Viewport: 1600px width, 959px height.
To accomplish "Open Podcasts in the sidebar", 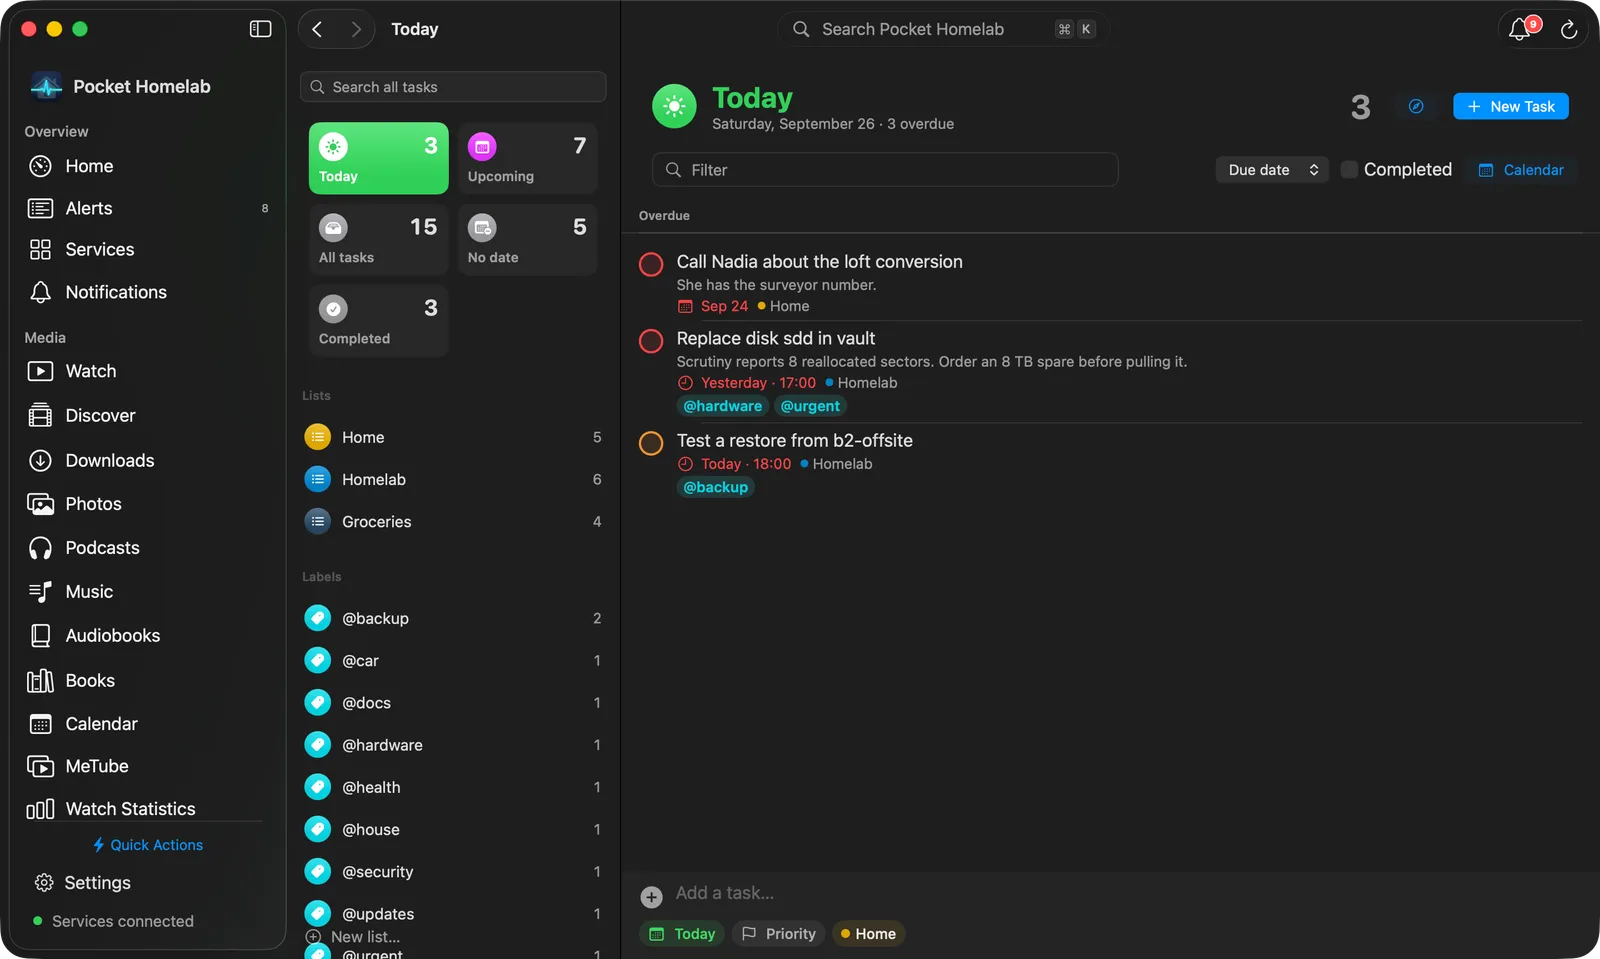I will pos(148,547).
